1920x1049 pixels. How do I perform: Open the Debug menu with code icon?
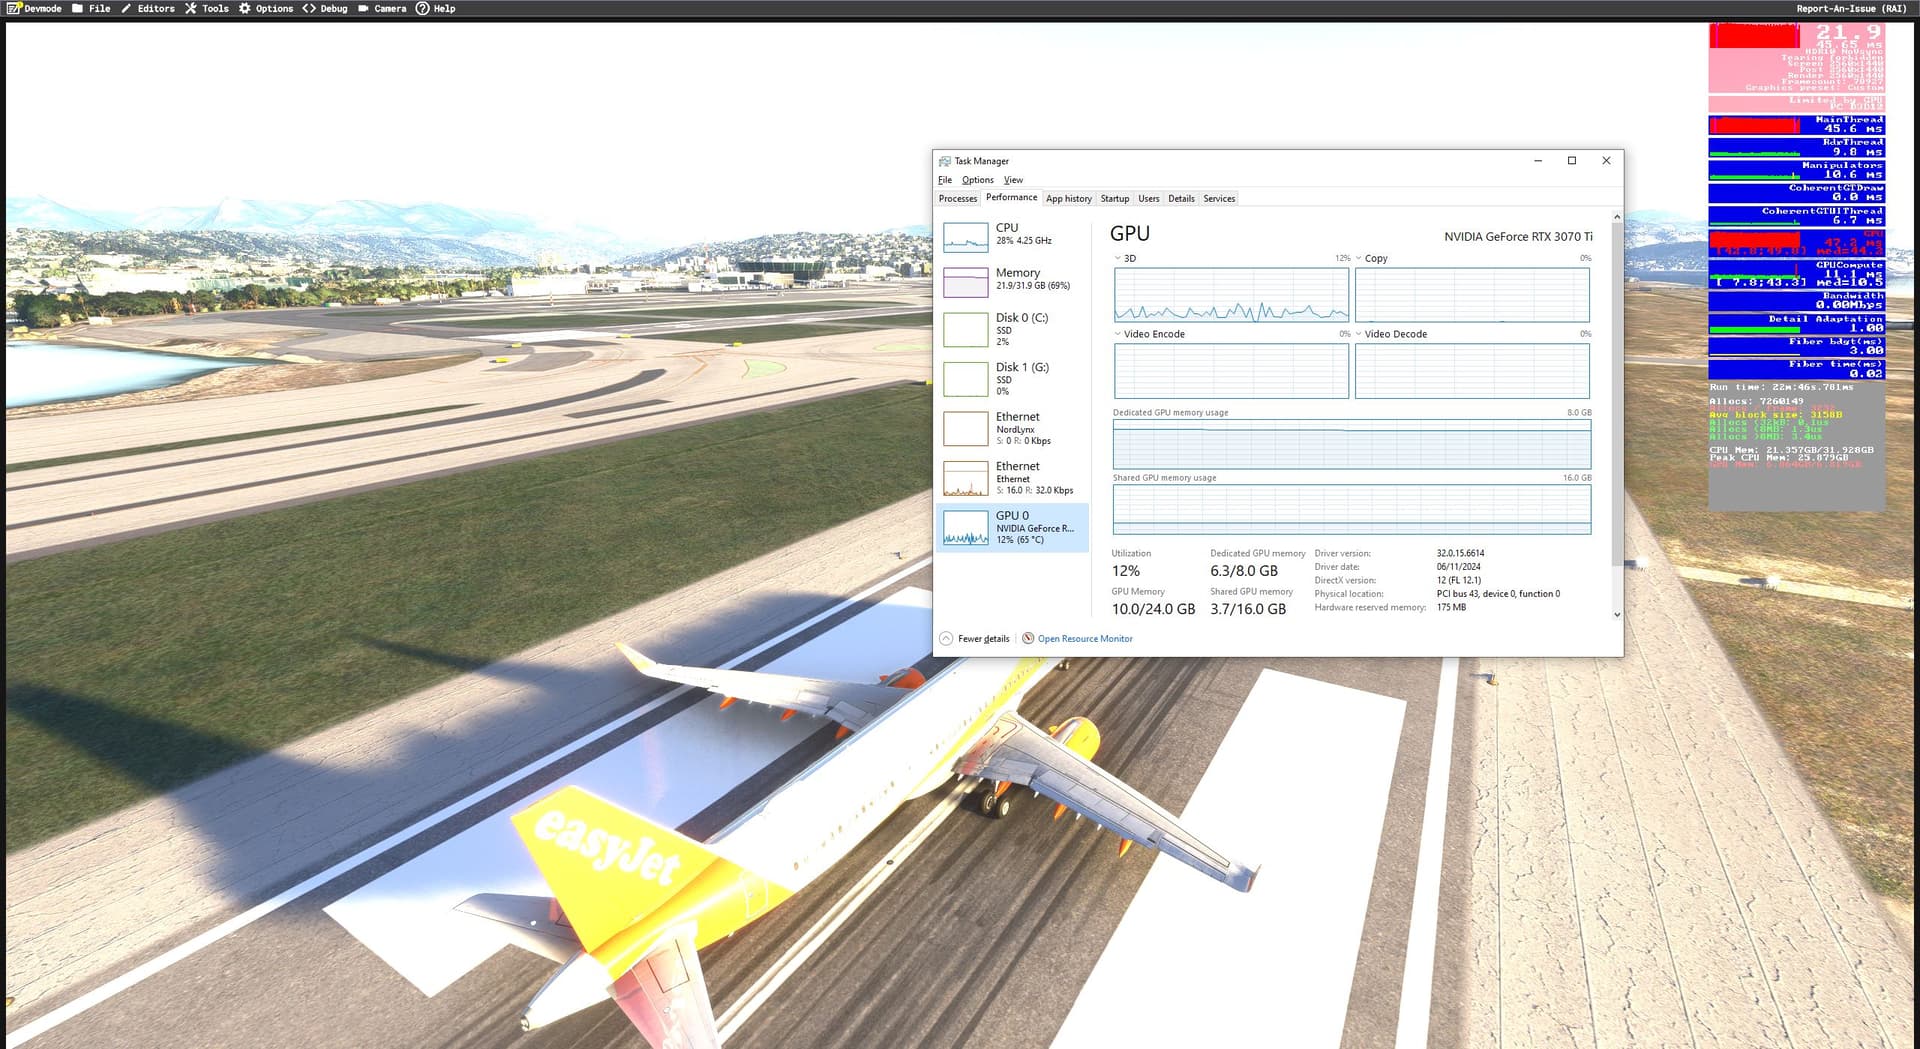tap(325, 9)
